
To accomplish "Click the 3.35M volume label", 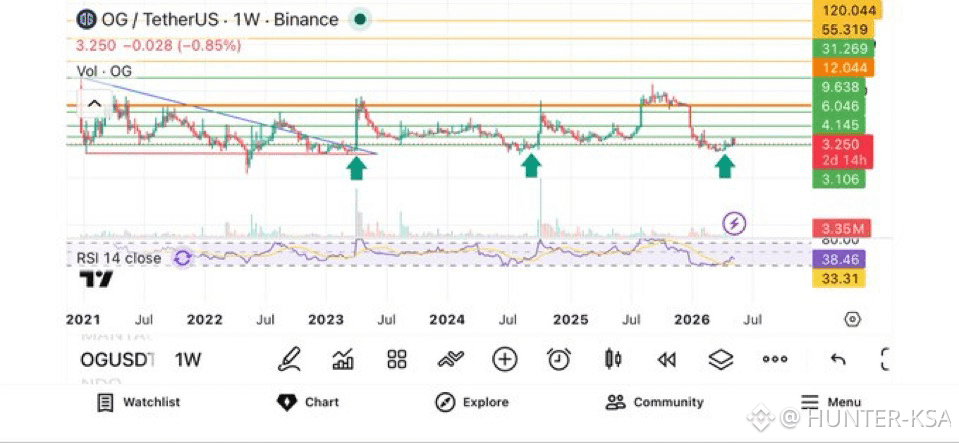I will click(x=842, y=229).
